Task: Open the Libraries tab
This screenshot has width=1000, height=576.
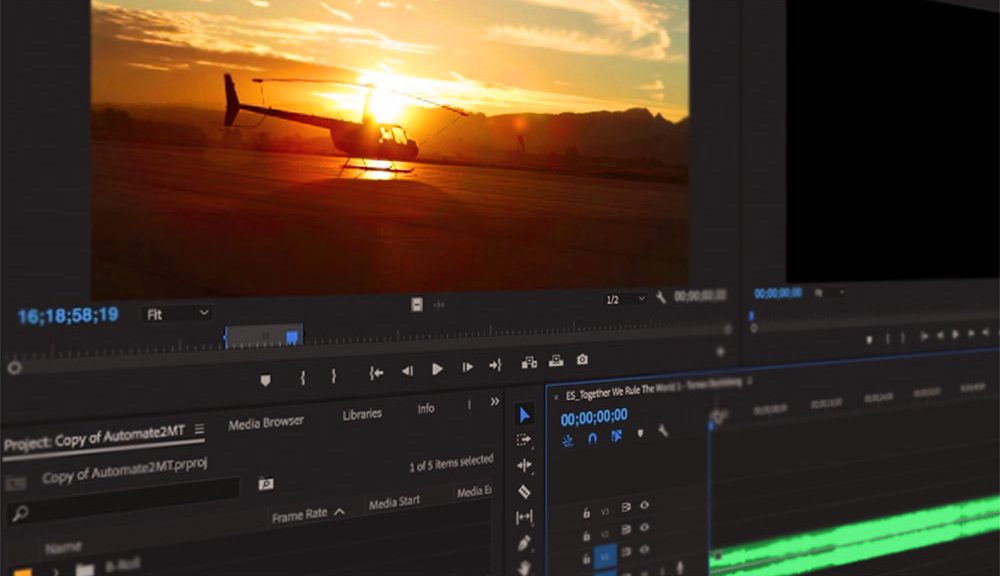Action: click(362, 414)
